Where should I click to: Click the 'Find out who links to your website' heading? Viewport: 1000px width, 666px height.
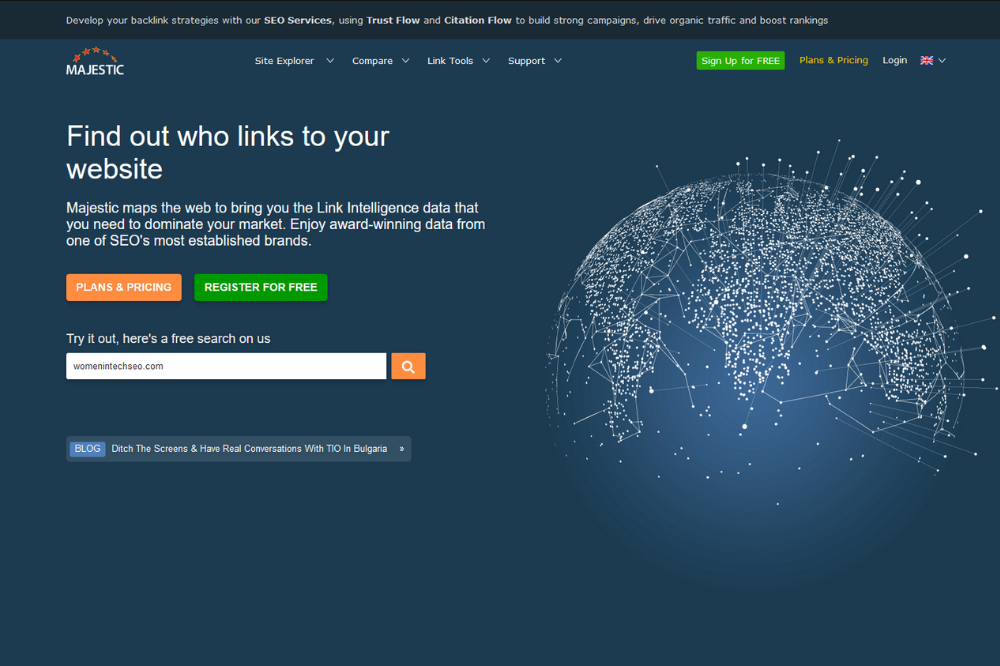coord(228,152)
